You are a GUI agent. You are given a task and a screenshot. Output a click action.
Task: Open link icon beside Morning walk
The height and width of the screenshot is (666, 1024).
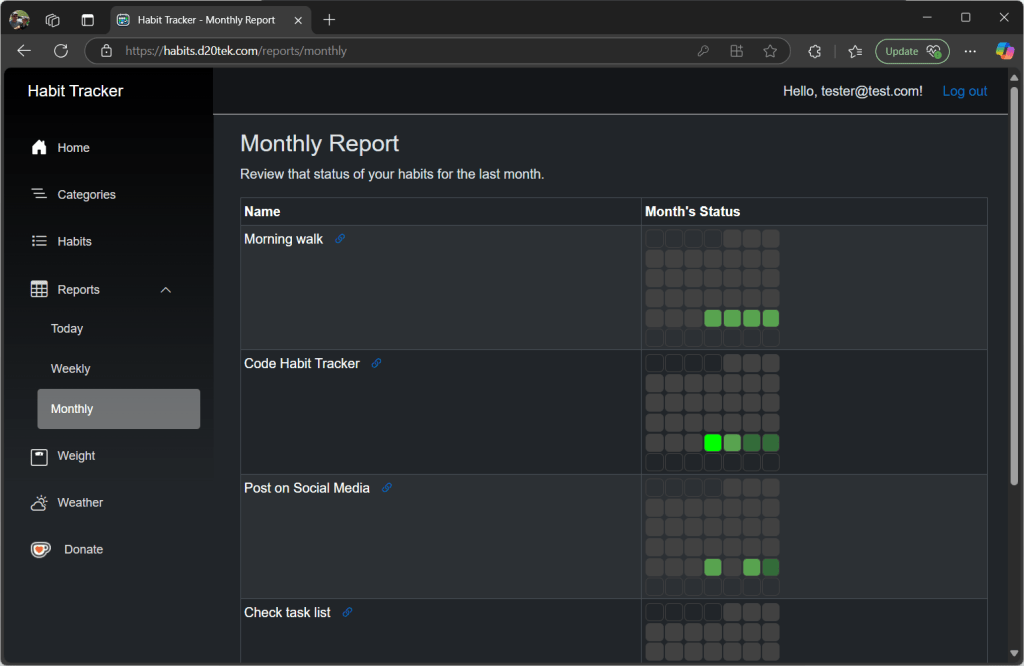pos(340,239)
